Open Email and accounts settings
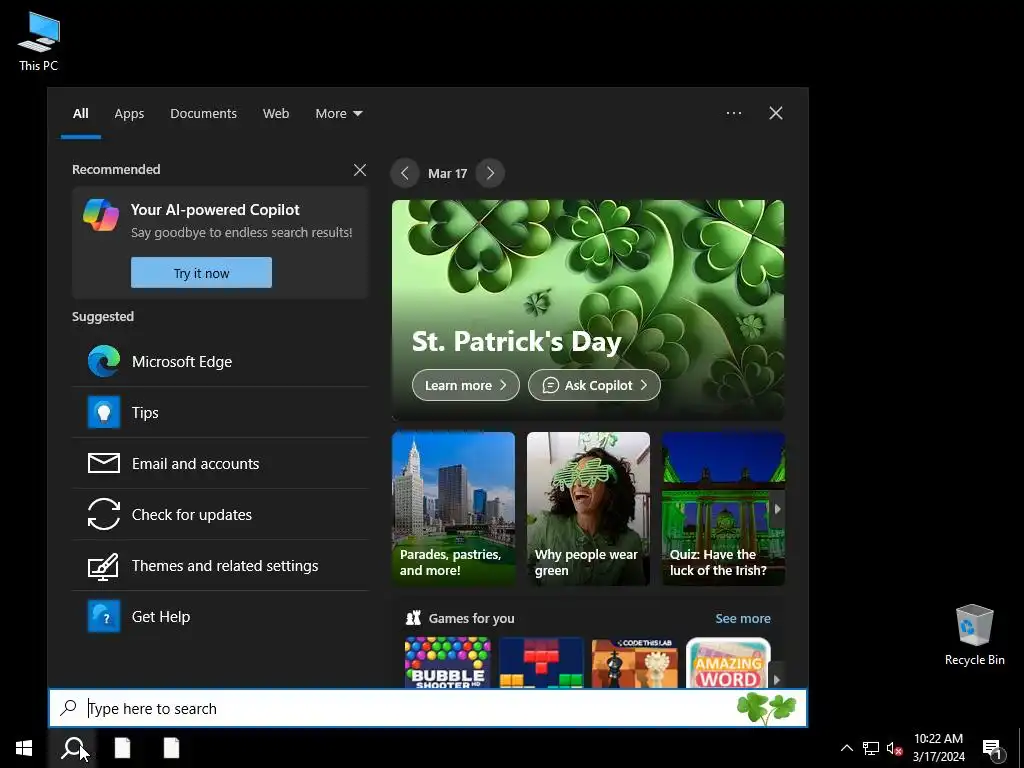 tap(220, 464)
